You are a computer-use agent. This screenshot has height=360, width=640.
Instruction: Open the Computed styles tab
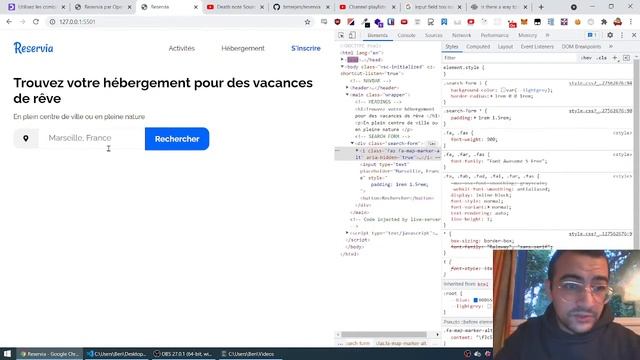click(x=478, y=47)
